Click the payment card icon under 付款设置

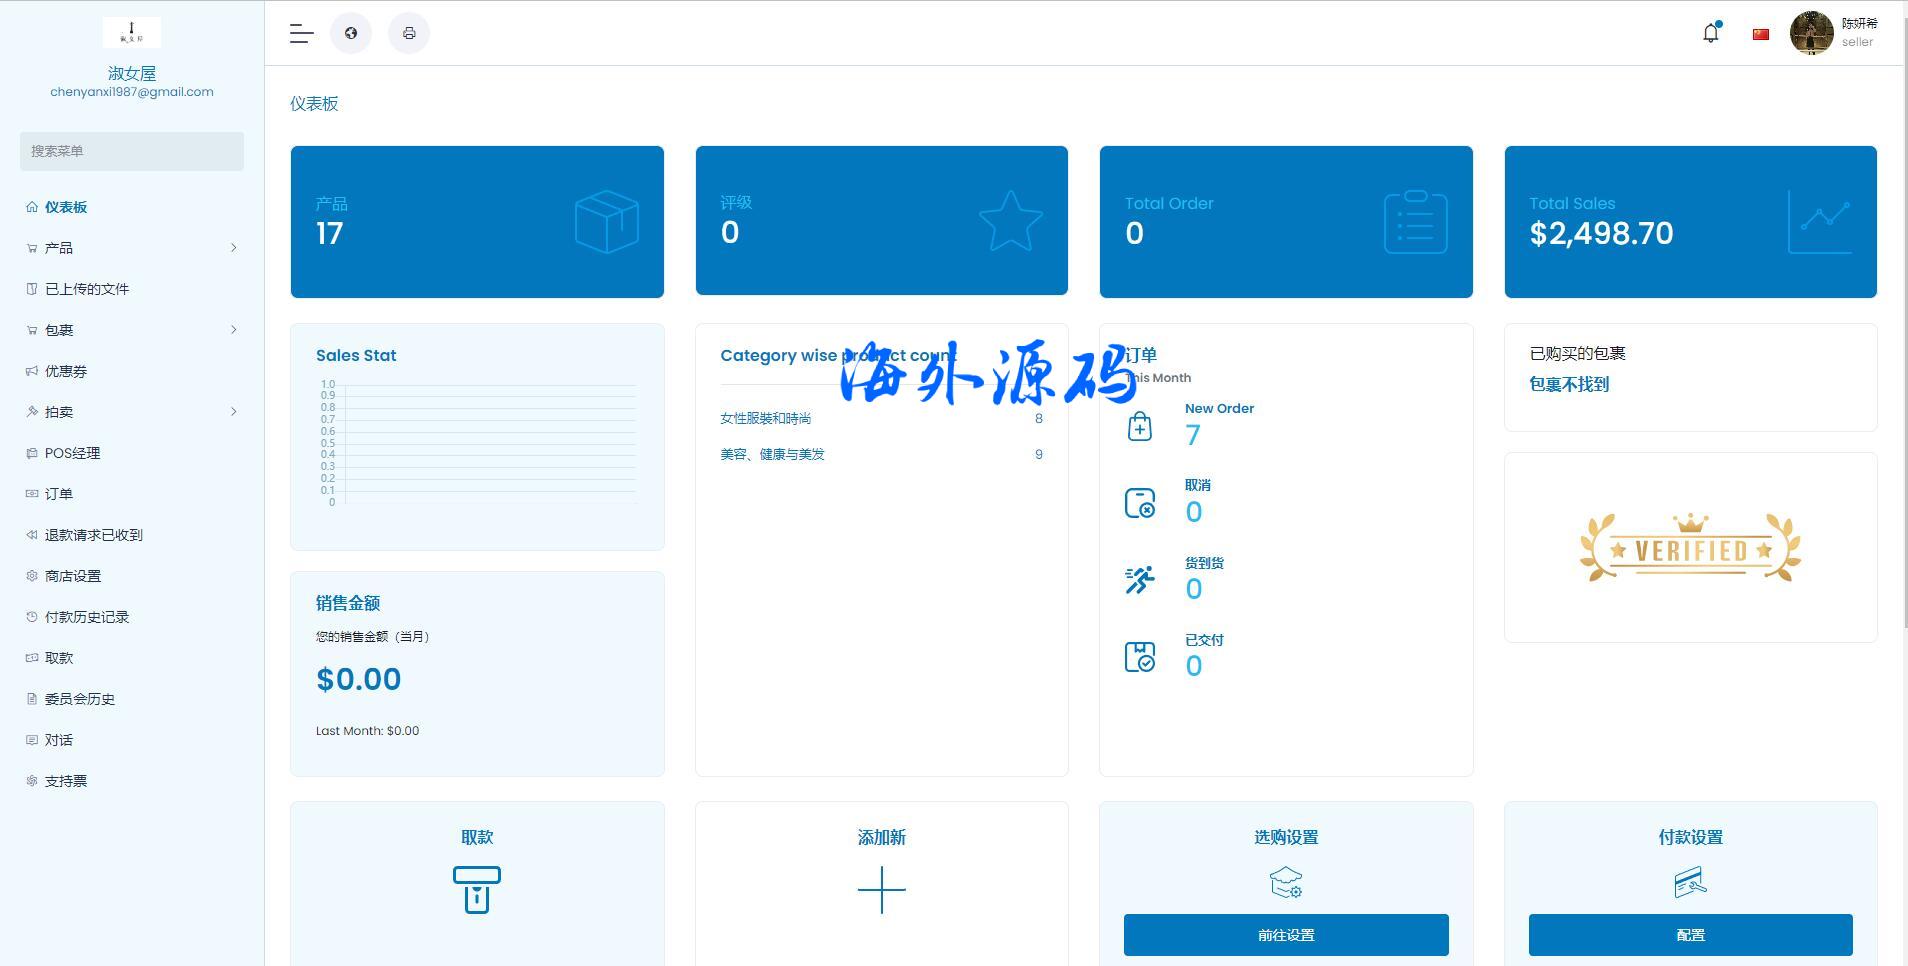(x=1690, y=882)
